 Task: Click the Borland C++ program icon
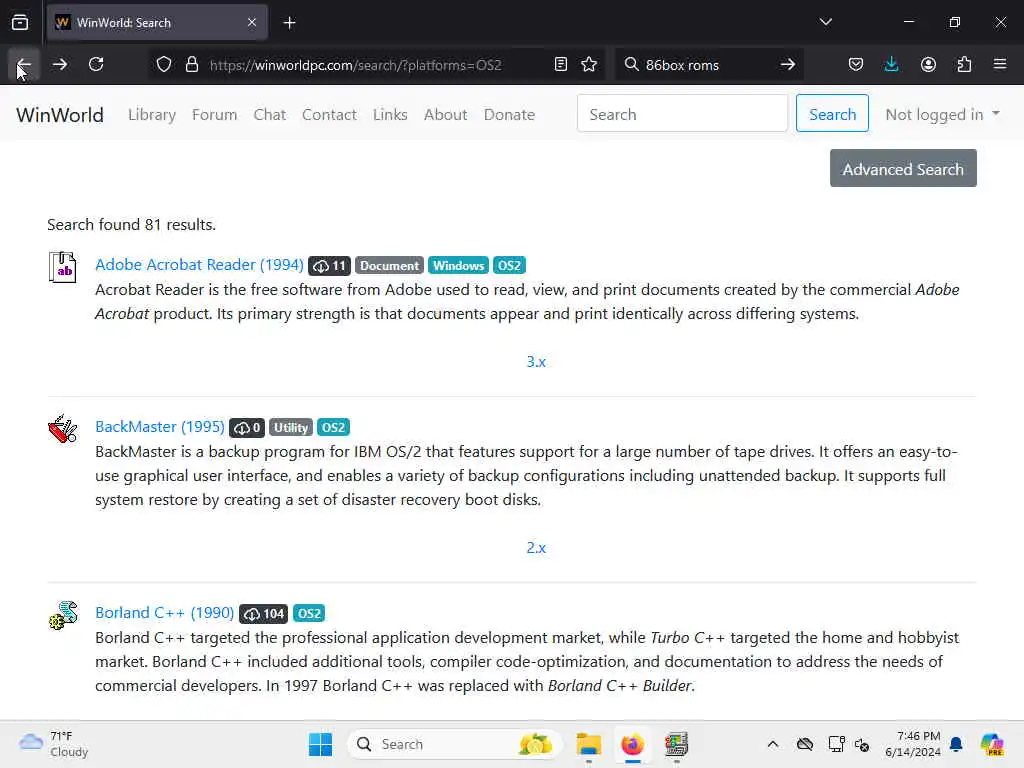coord(63,615)
